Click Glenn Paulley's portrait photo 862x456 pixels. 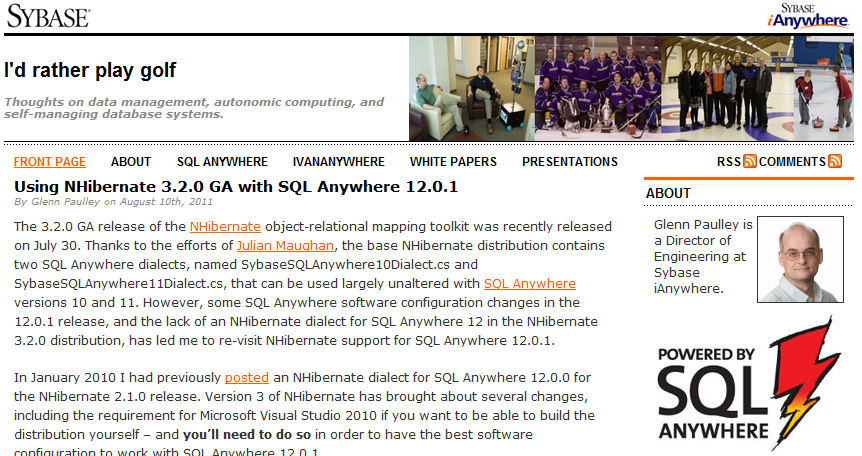click(800, 259)
